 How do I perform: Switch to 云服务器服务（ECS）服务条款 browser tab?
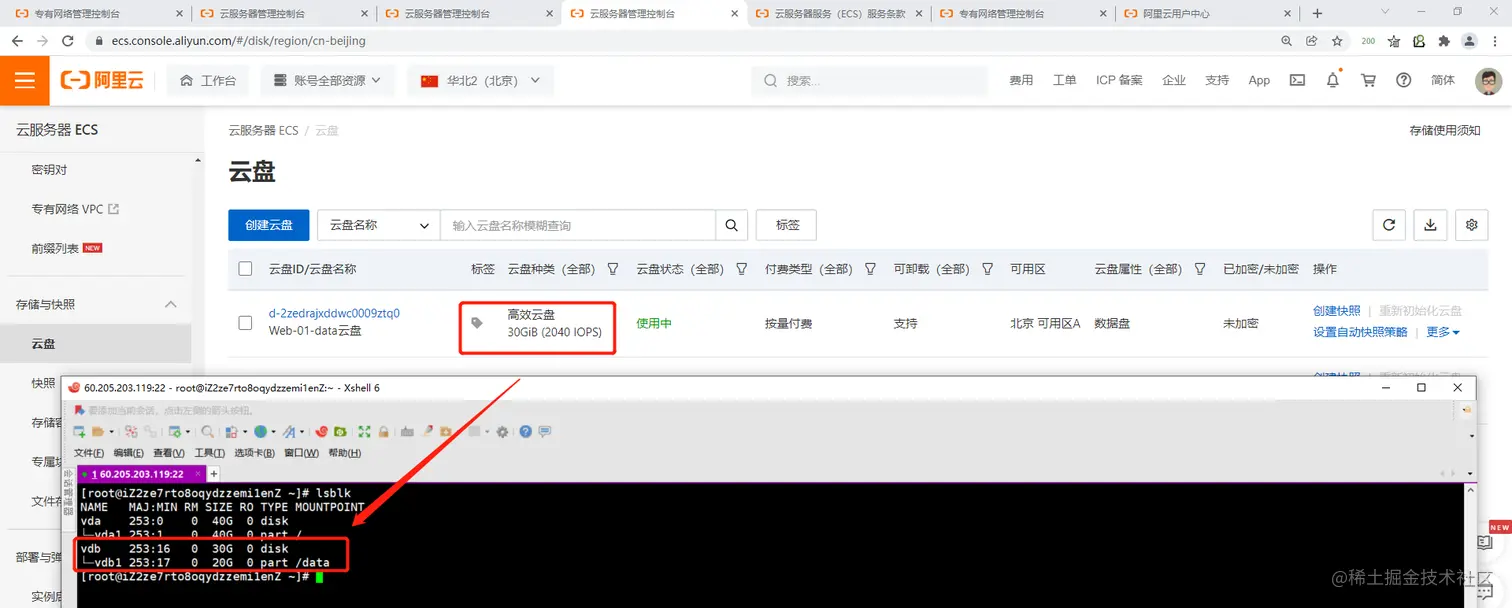(838, 14)
